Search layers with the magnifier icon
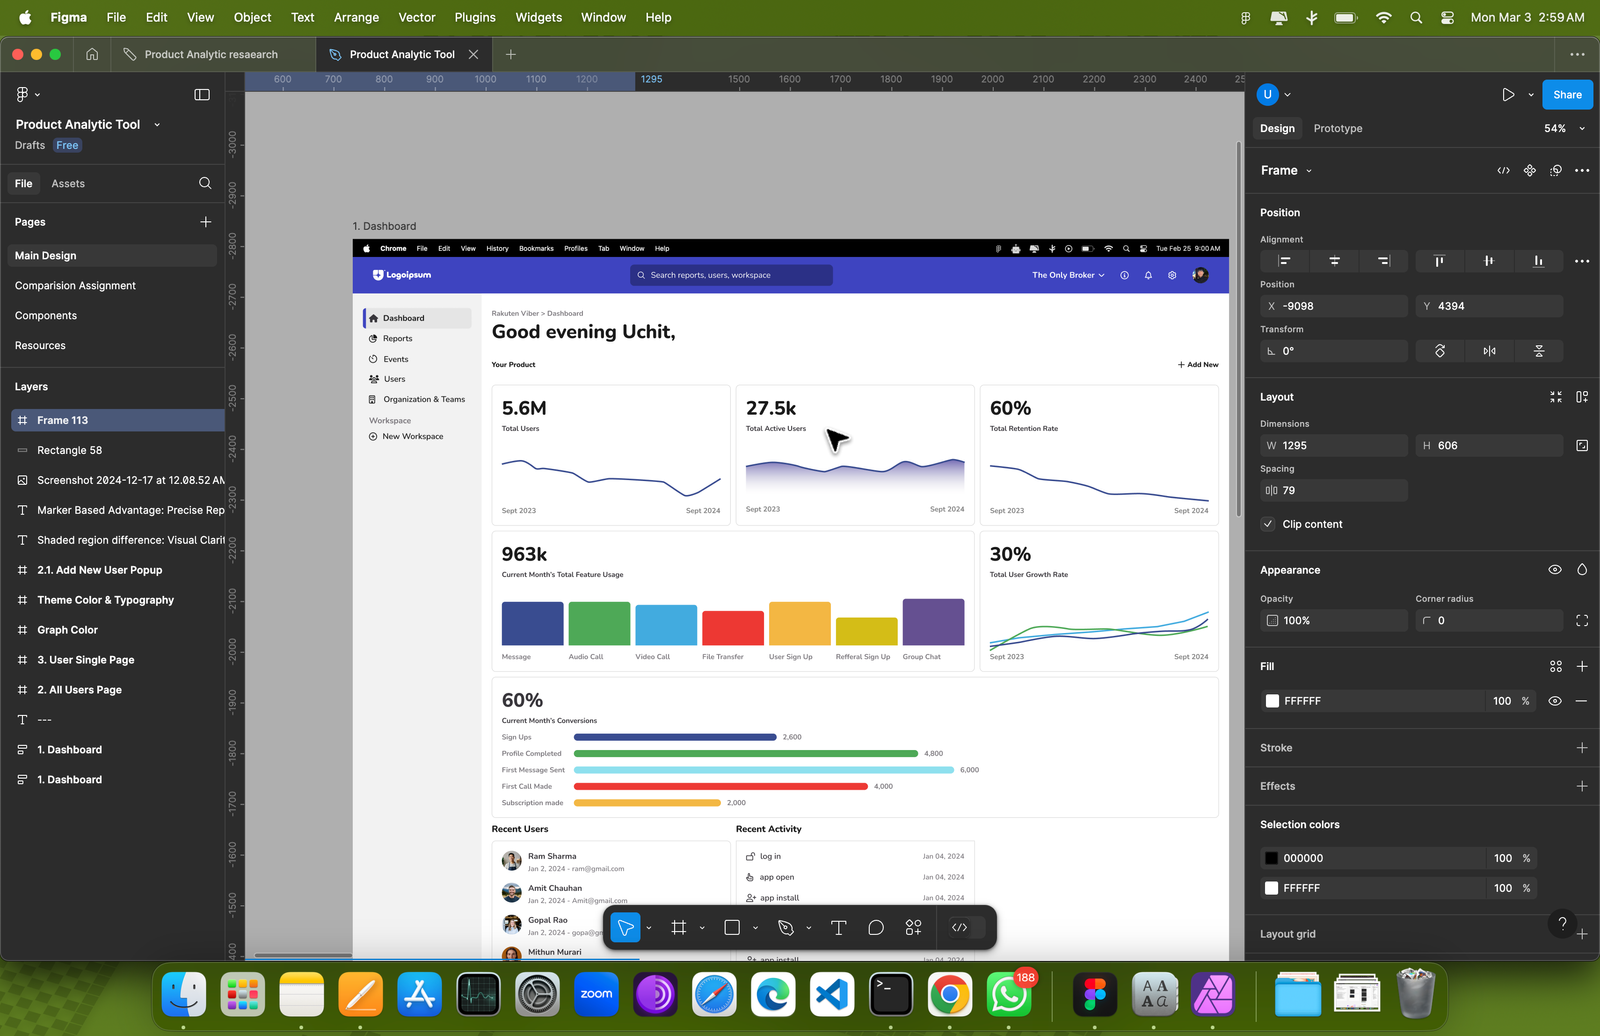Viewport: 1600px width, 1036px height. [x=205, y=183]
